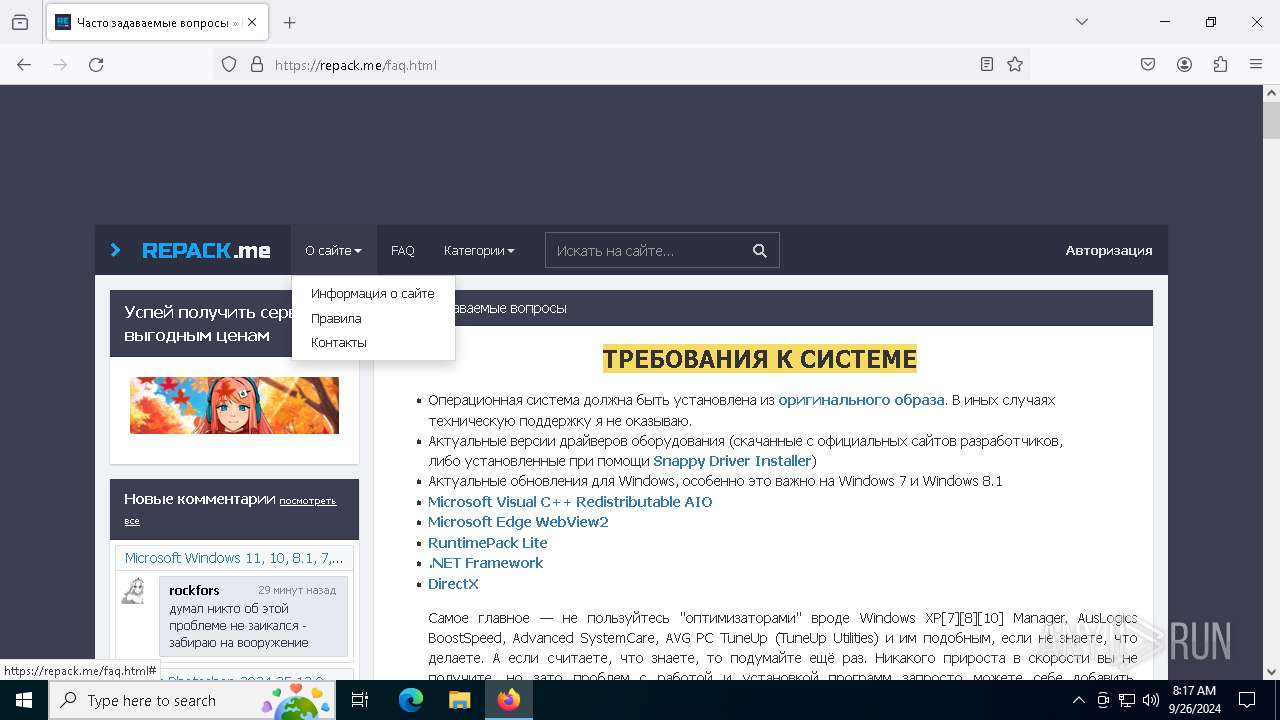
Task: Open taskbar clock 8:17 AM
Action: pos(1194,700)
